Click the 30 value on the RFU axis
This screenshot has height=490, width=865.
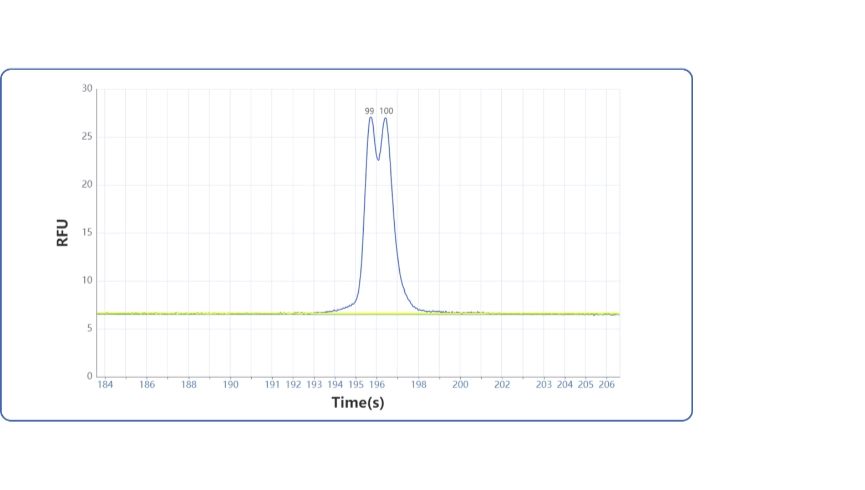click(x=87, y=89)
